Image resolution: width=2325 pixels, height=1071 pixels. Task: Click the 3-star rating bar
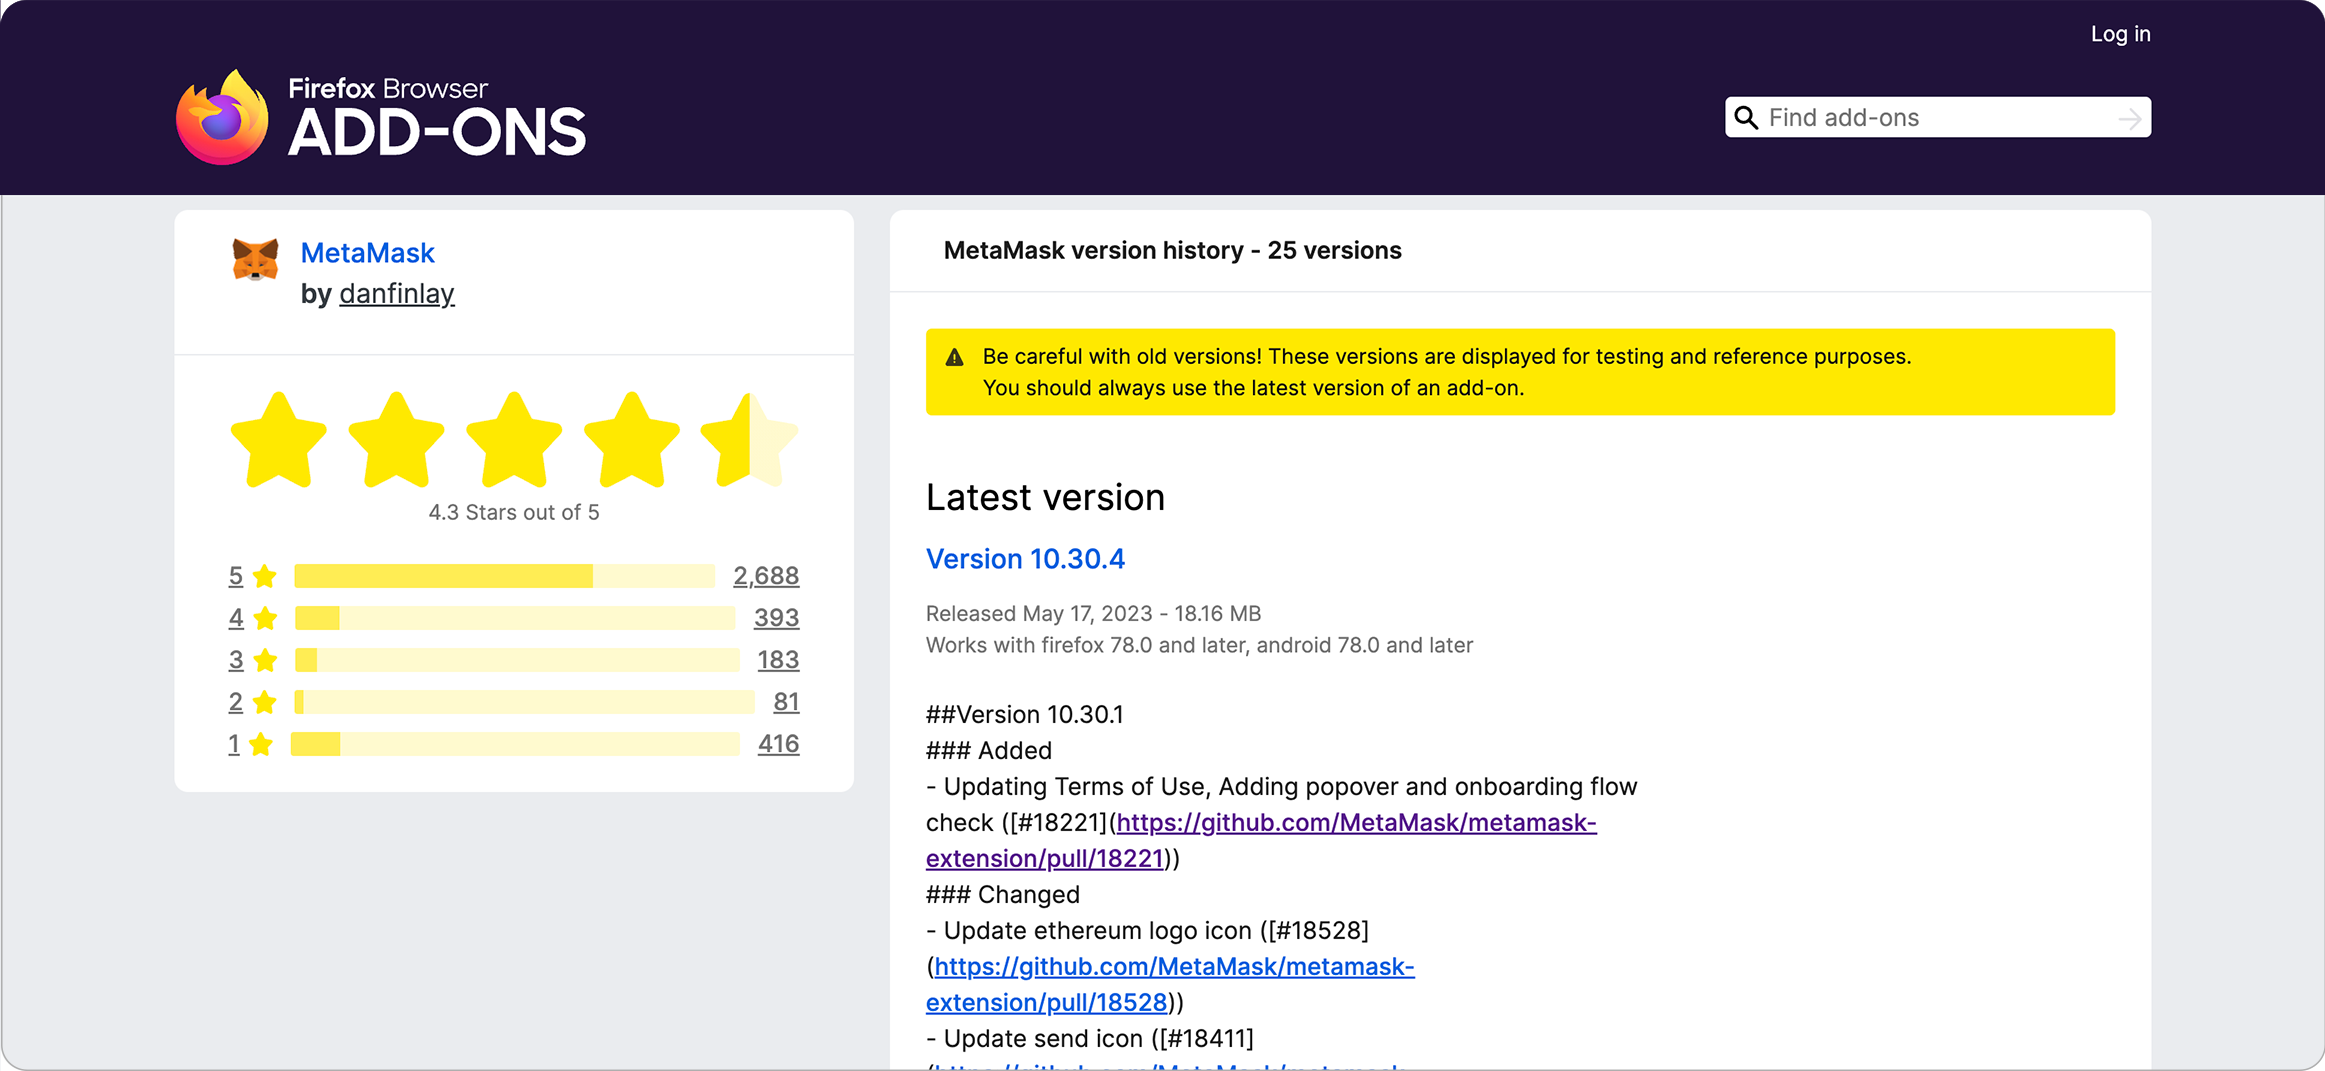517,660
